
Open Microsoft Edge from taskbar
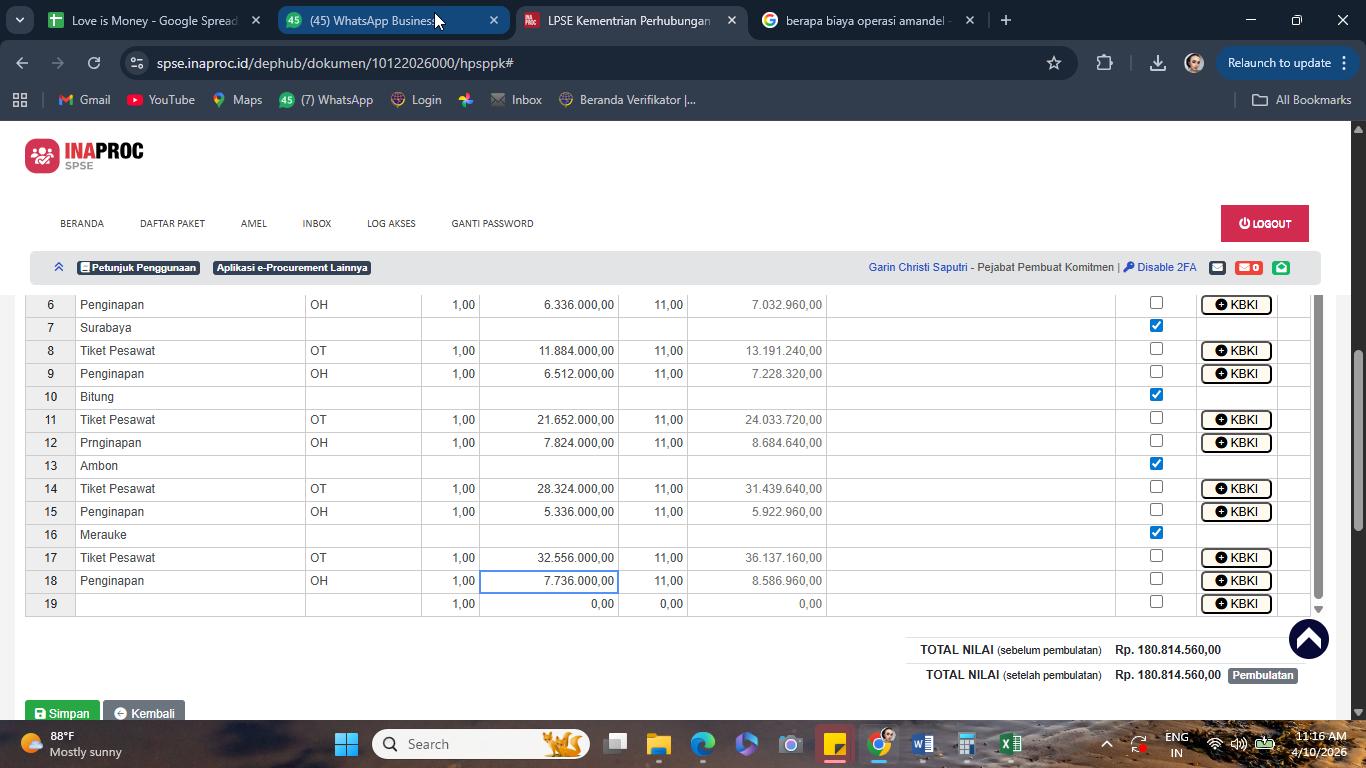click(702, 744)
